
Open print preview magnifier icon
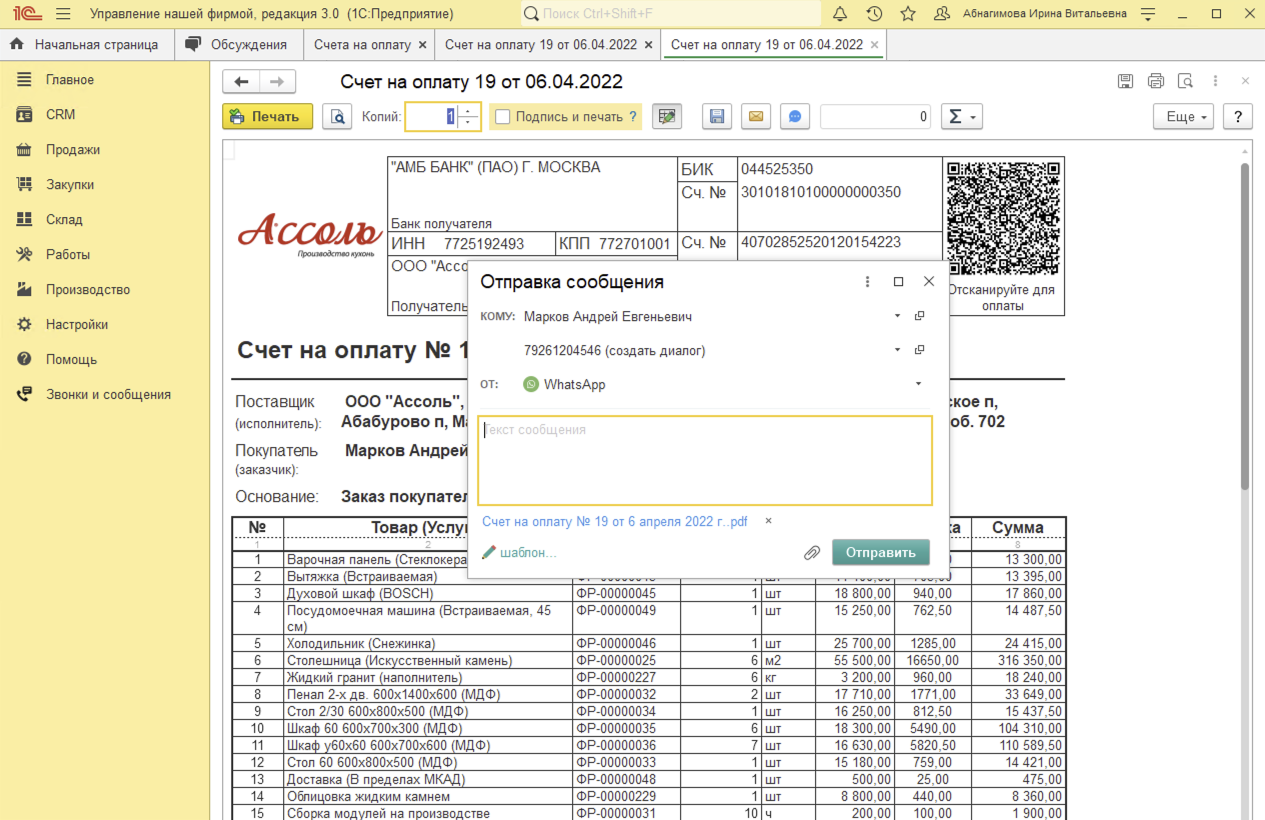click(338, 117)
